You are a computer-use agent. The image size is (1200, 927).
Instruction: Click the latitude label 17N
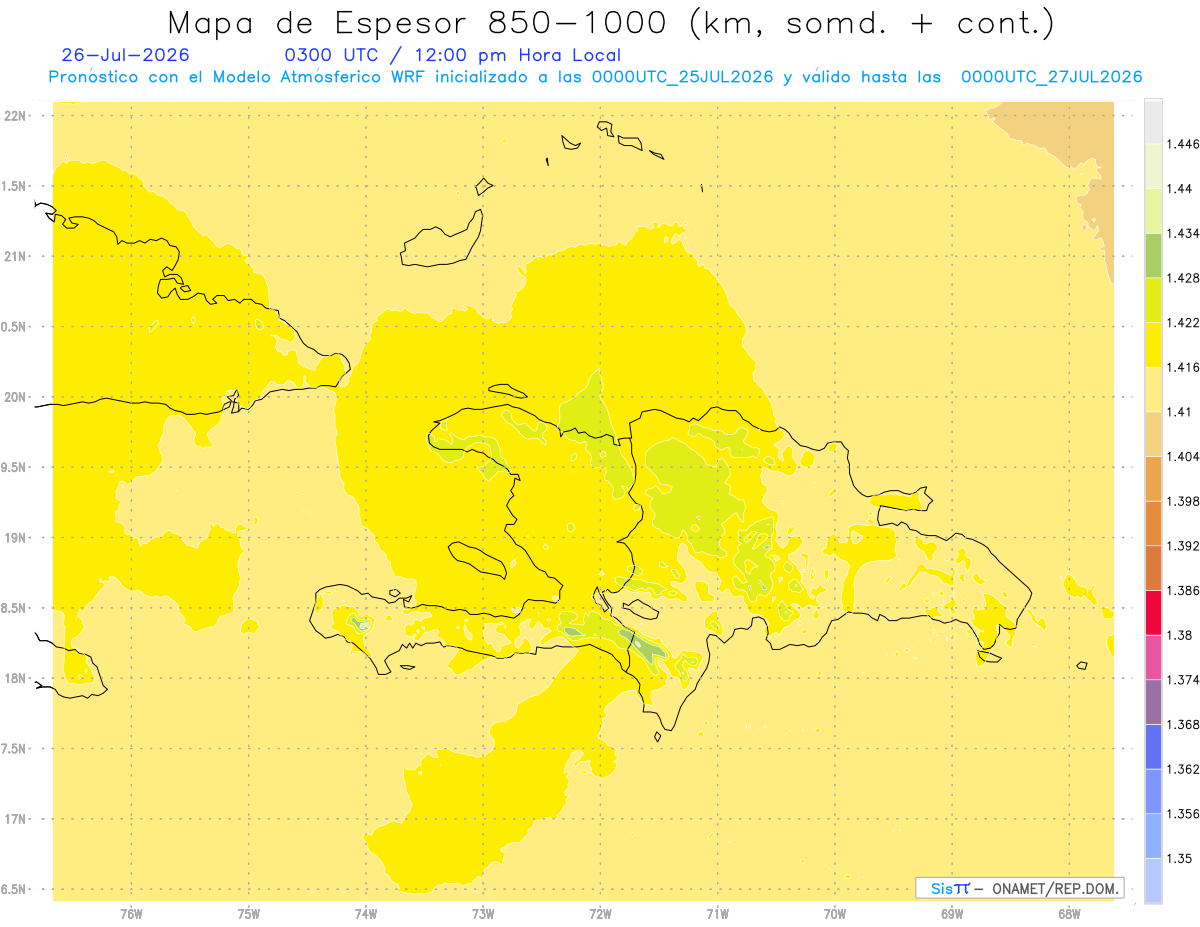(17, 819)
